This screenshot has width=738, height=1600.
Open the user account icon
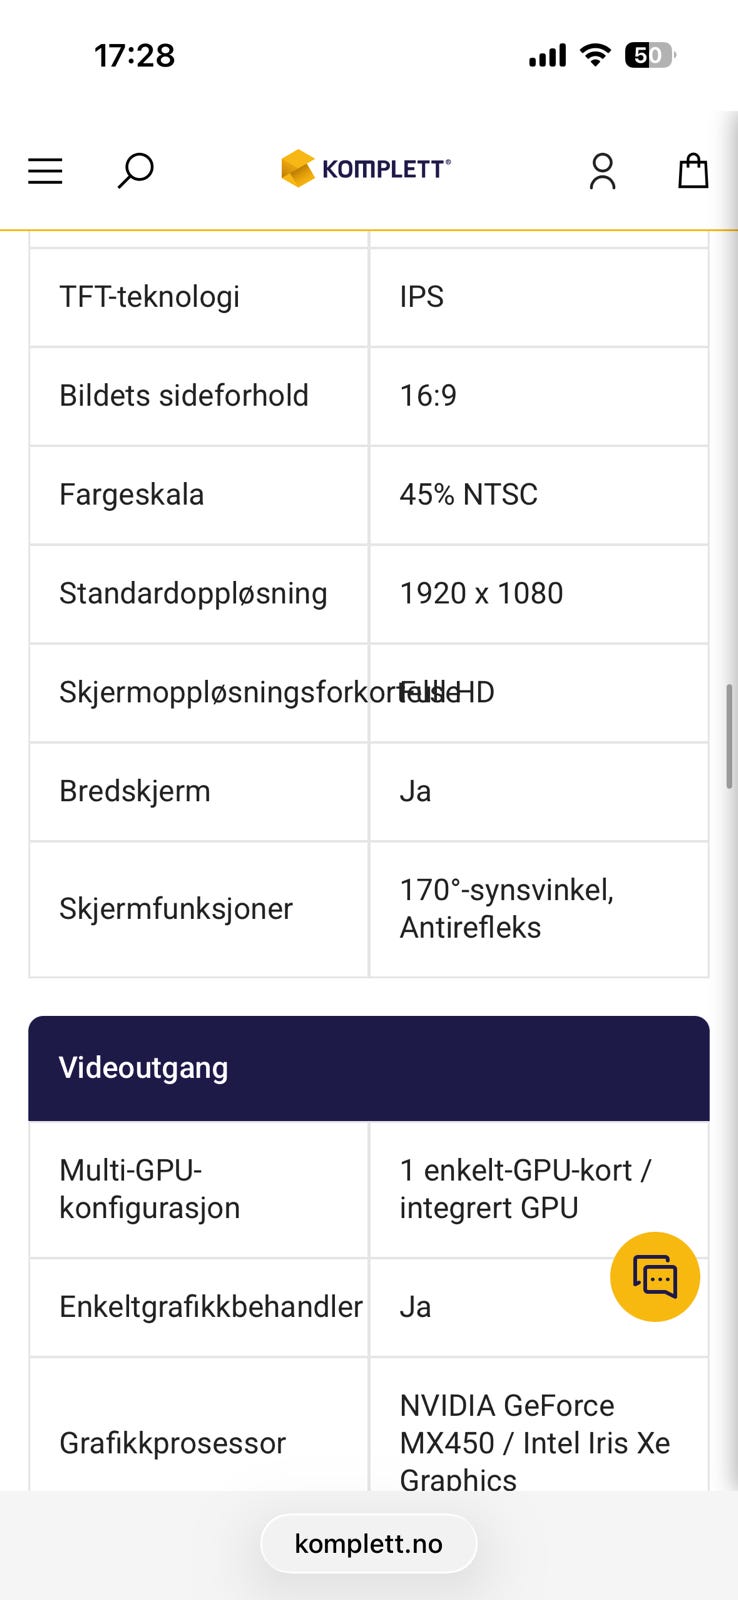602,171
